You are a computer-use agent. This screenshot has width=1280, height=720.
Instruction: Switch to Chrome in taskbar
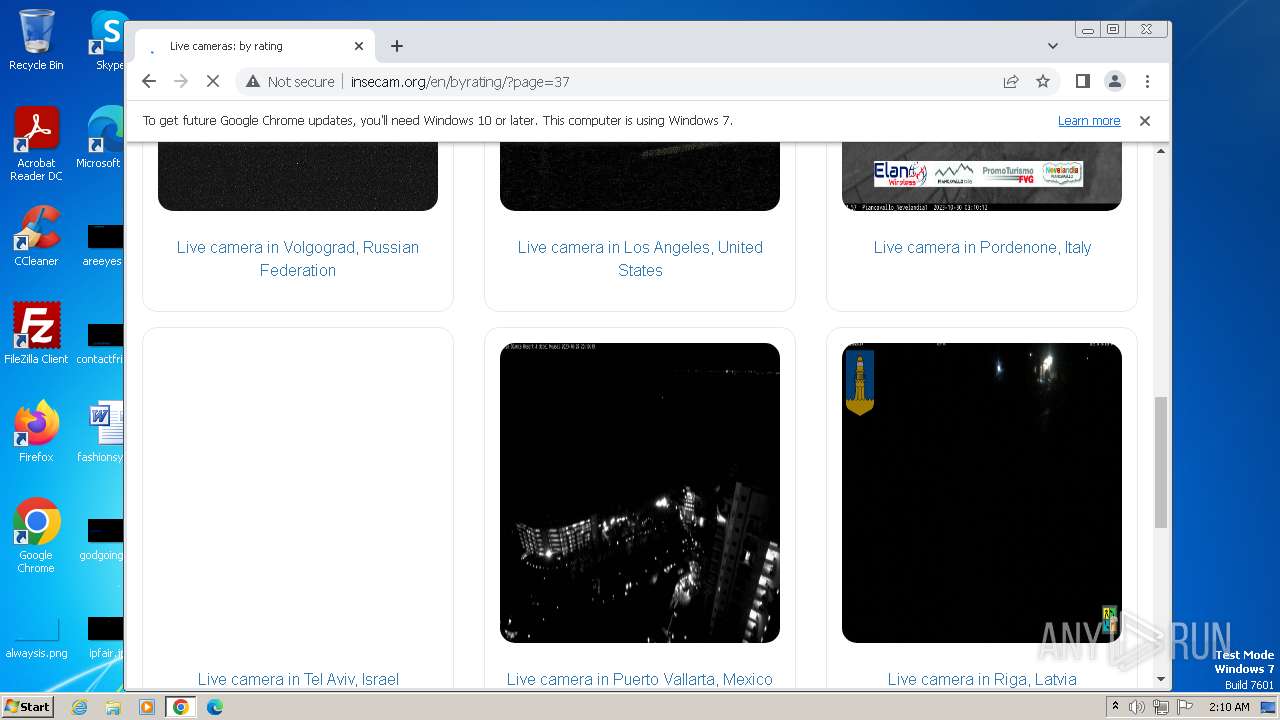[x=181, y=707]
